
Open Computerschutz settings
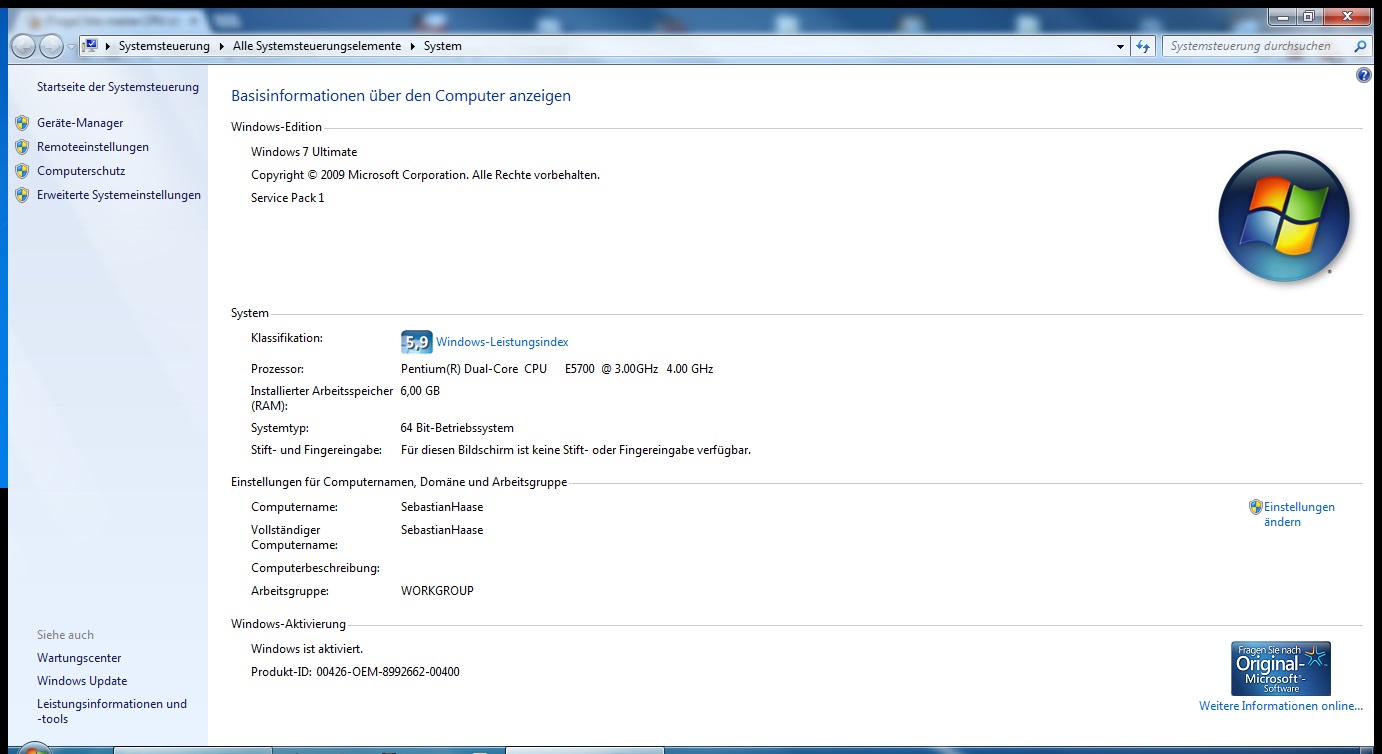[81, 171]
